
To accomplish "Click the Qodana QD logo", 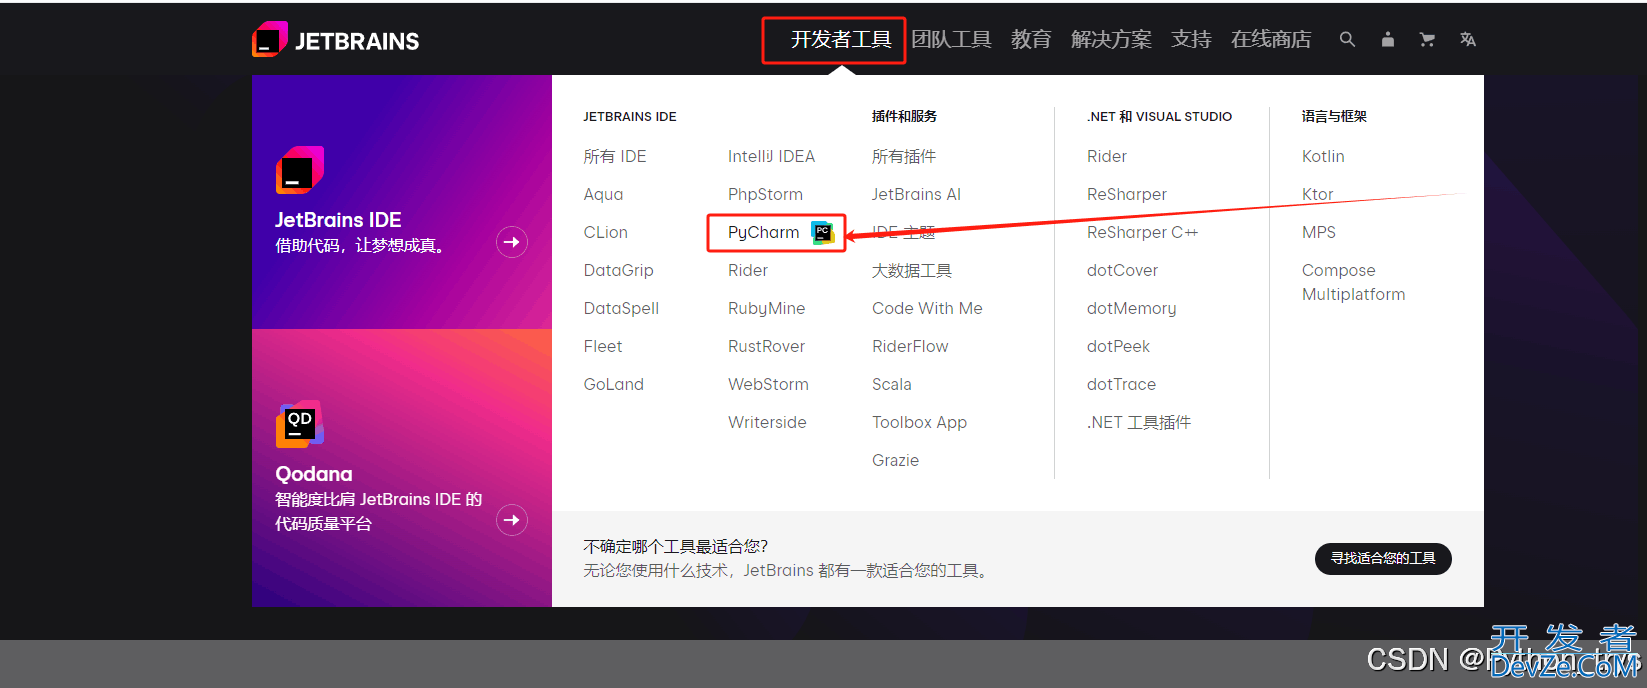I will pos(300,424).
